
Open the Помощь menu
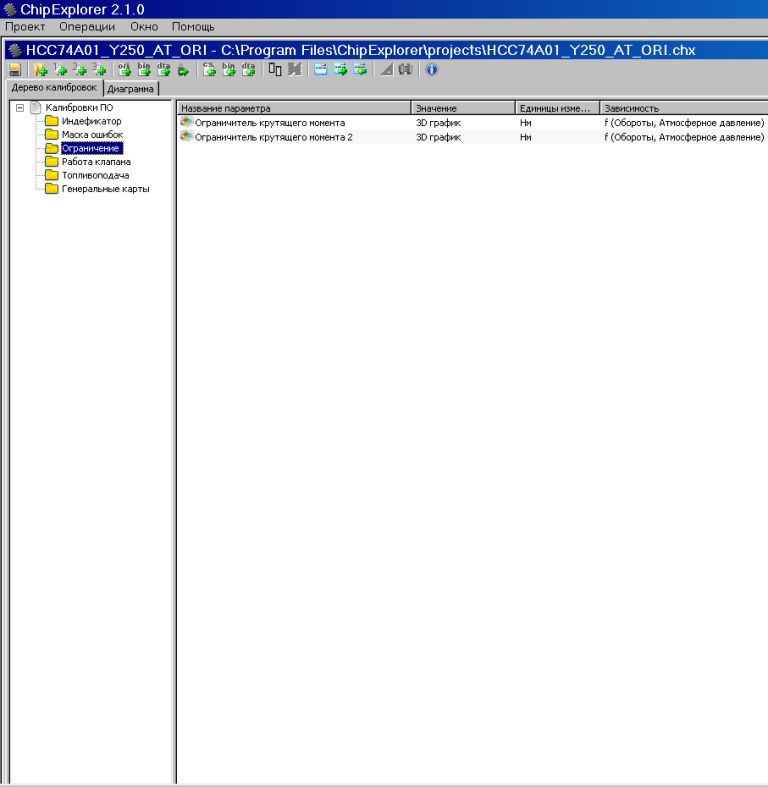coord(193,26)
